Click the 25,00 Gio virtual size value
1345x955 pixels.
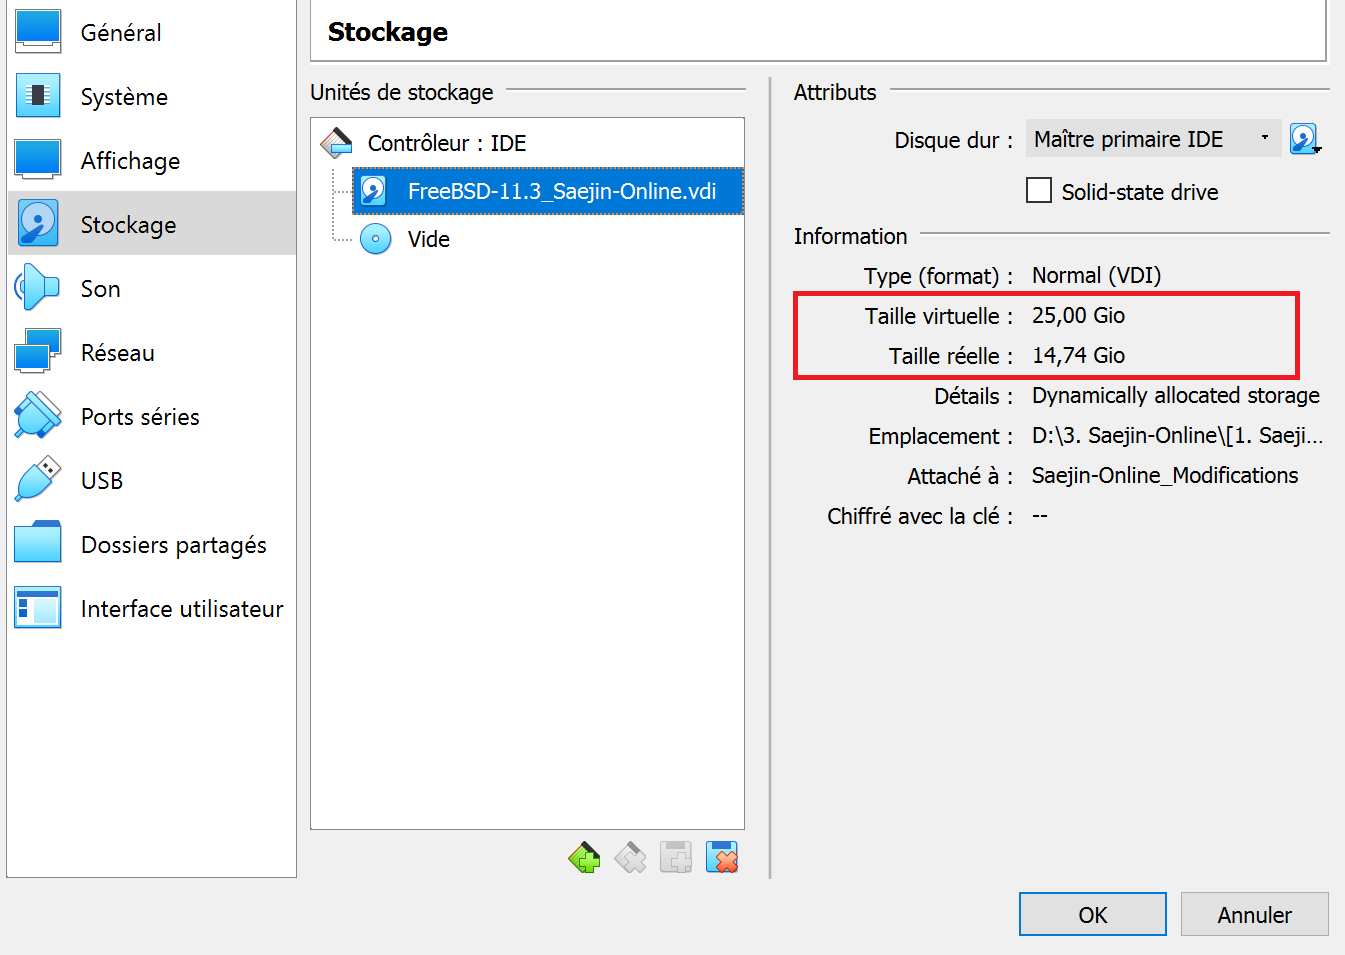pos(1078,315)
